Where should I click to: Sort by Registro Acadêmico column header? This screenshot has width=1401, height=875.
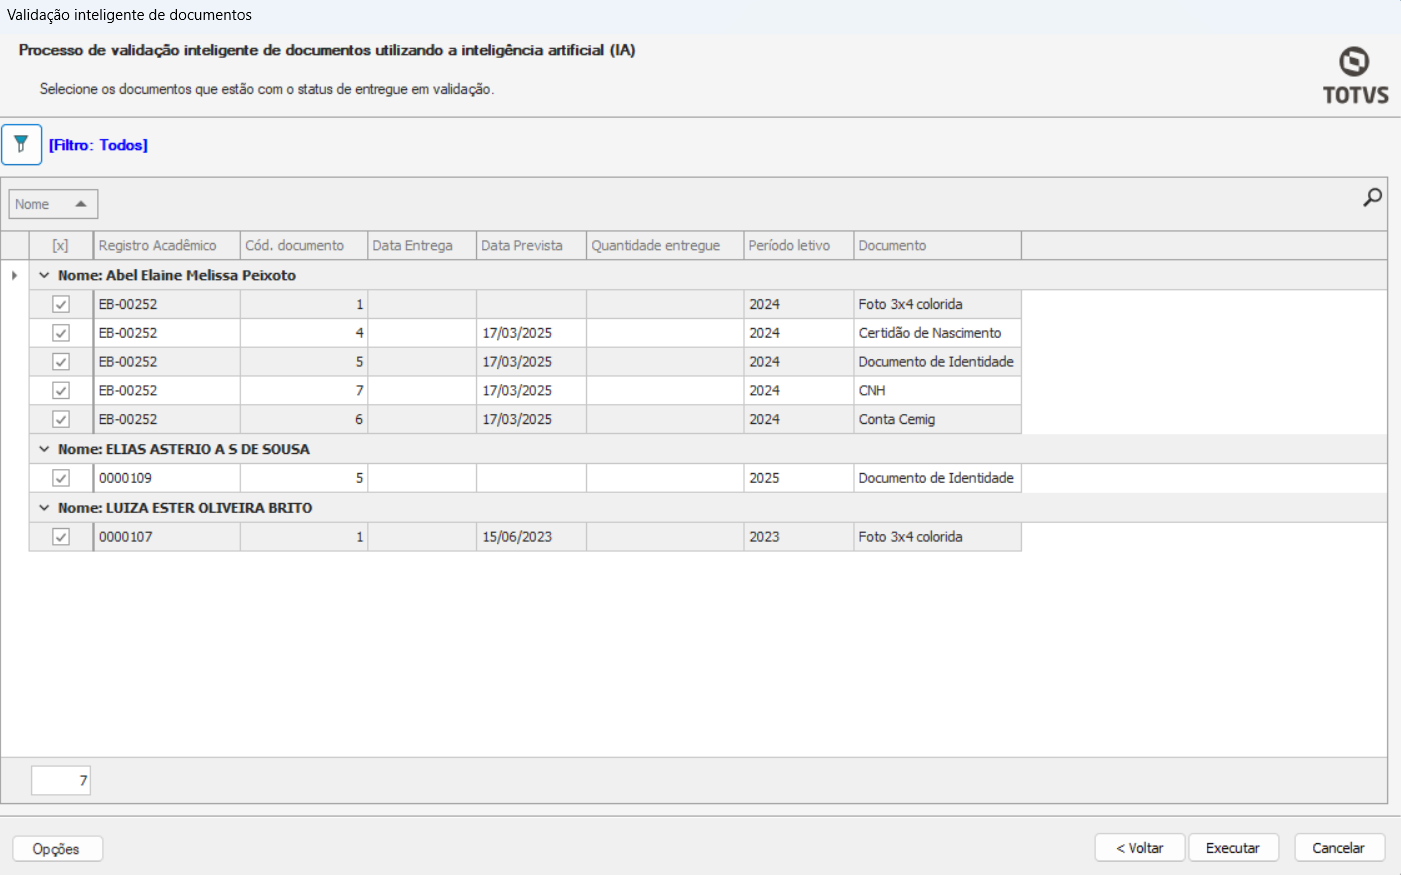click(167, 246)
